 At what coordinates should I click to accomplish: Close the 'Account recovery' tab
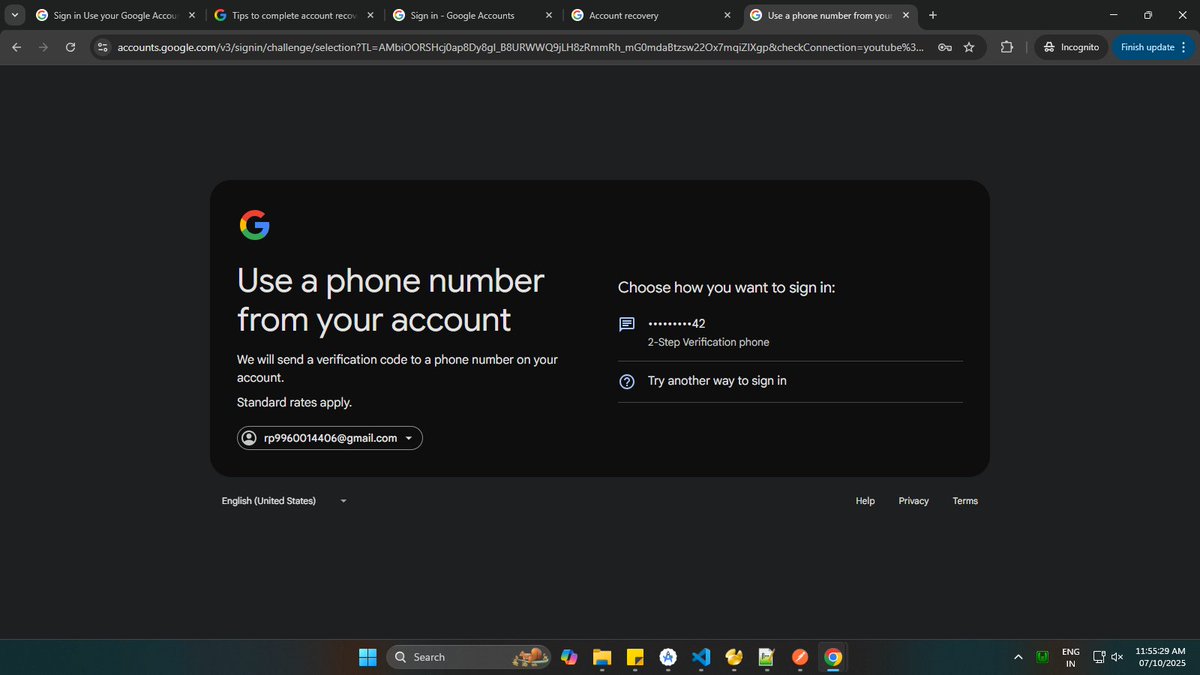pos(727,15)
